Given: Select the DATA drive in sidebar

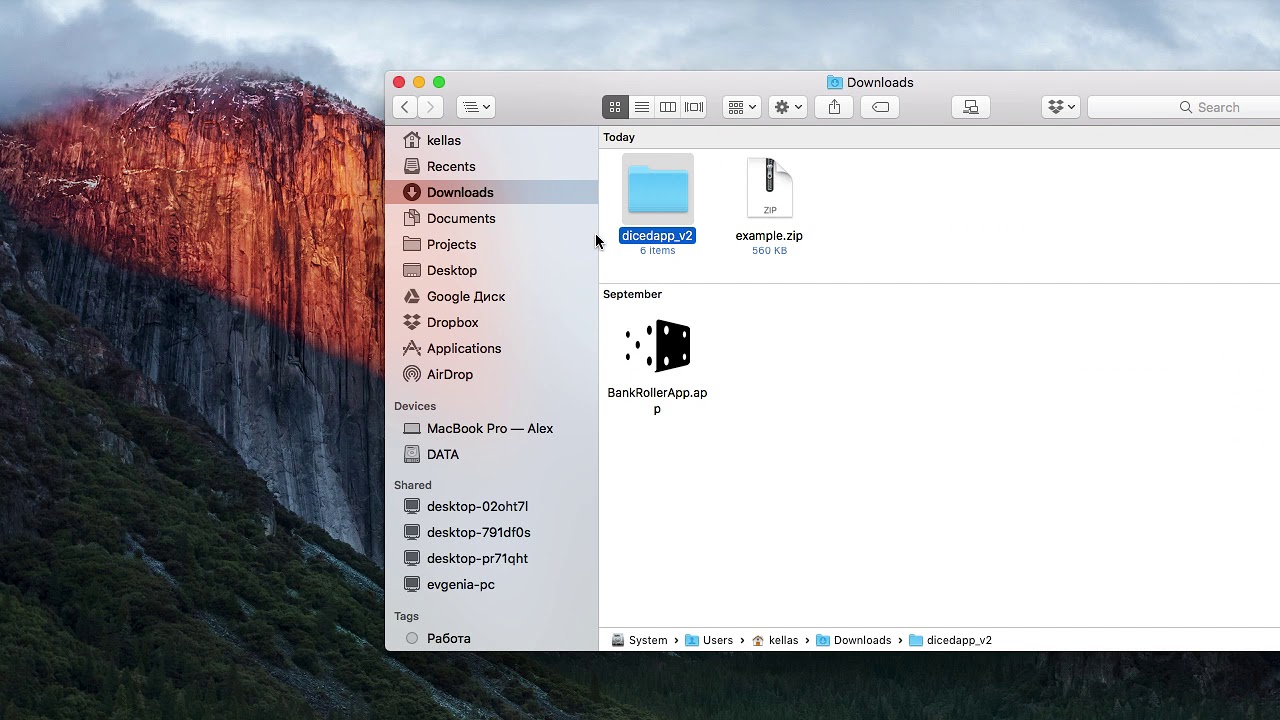Looking at the screenshot, I should [x=492, y=454].
